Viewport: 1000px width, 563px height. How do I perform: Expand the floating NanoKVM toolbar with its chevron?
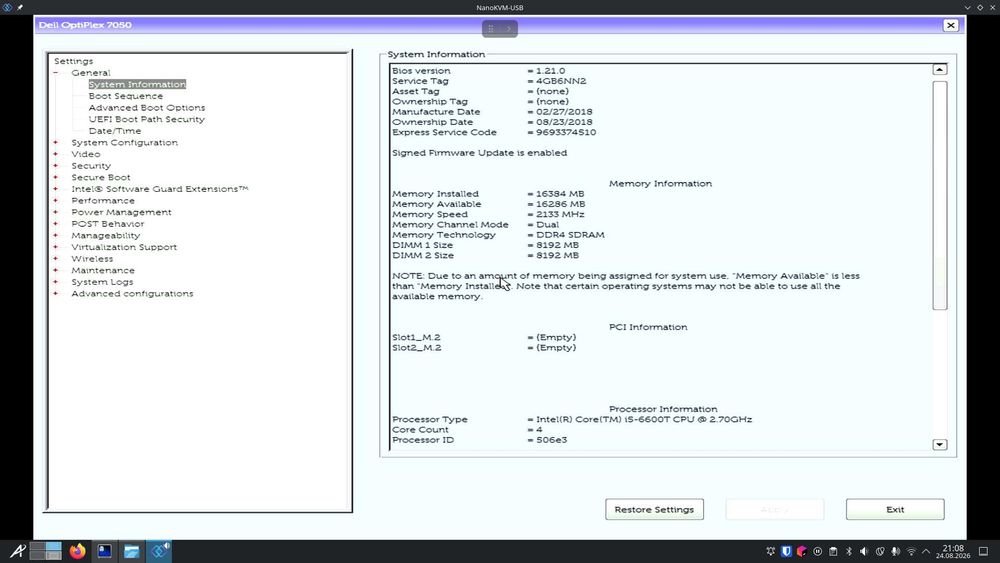(x=509, y=29)
